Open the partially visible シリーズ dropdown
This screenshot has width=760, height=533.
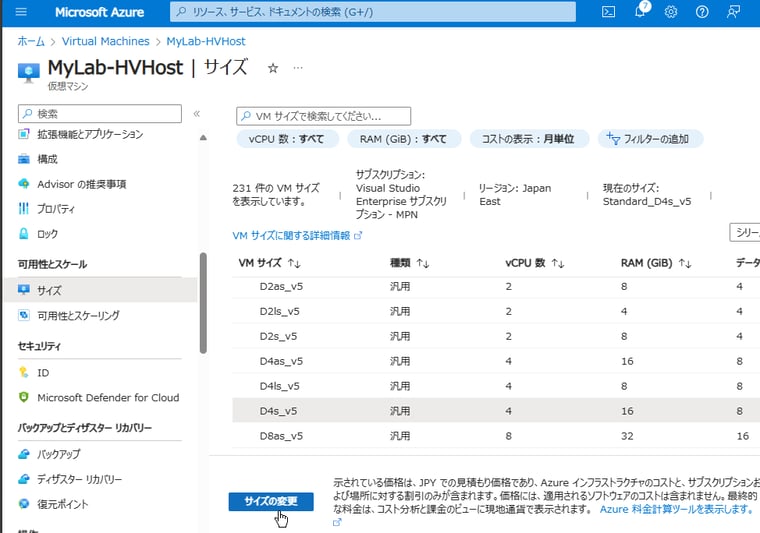click(x=745, y=233)
